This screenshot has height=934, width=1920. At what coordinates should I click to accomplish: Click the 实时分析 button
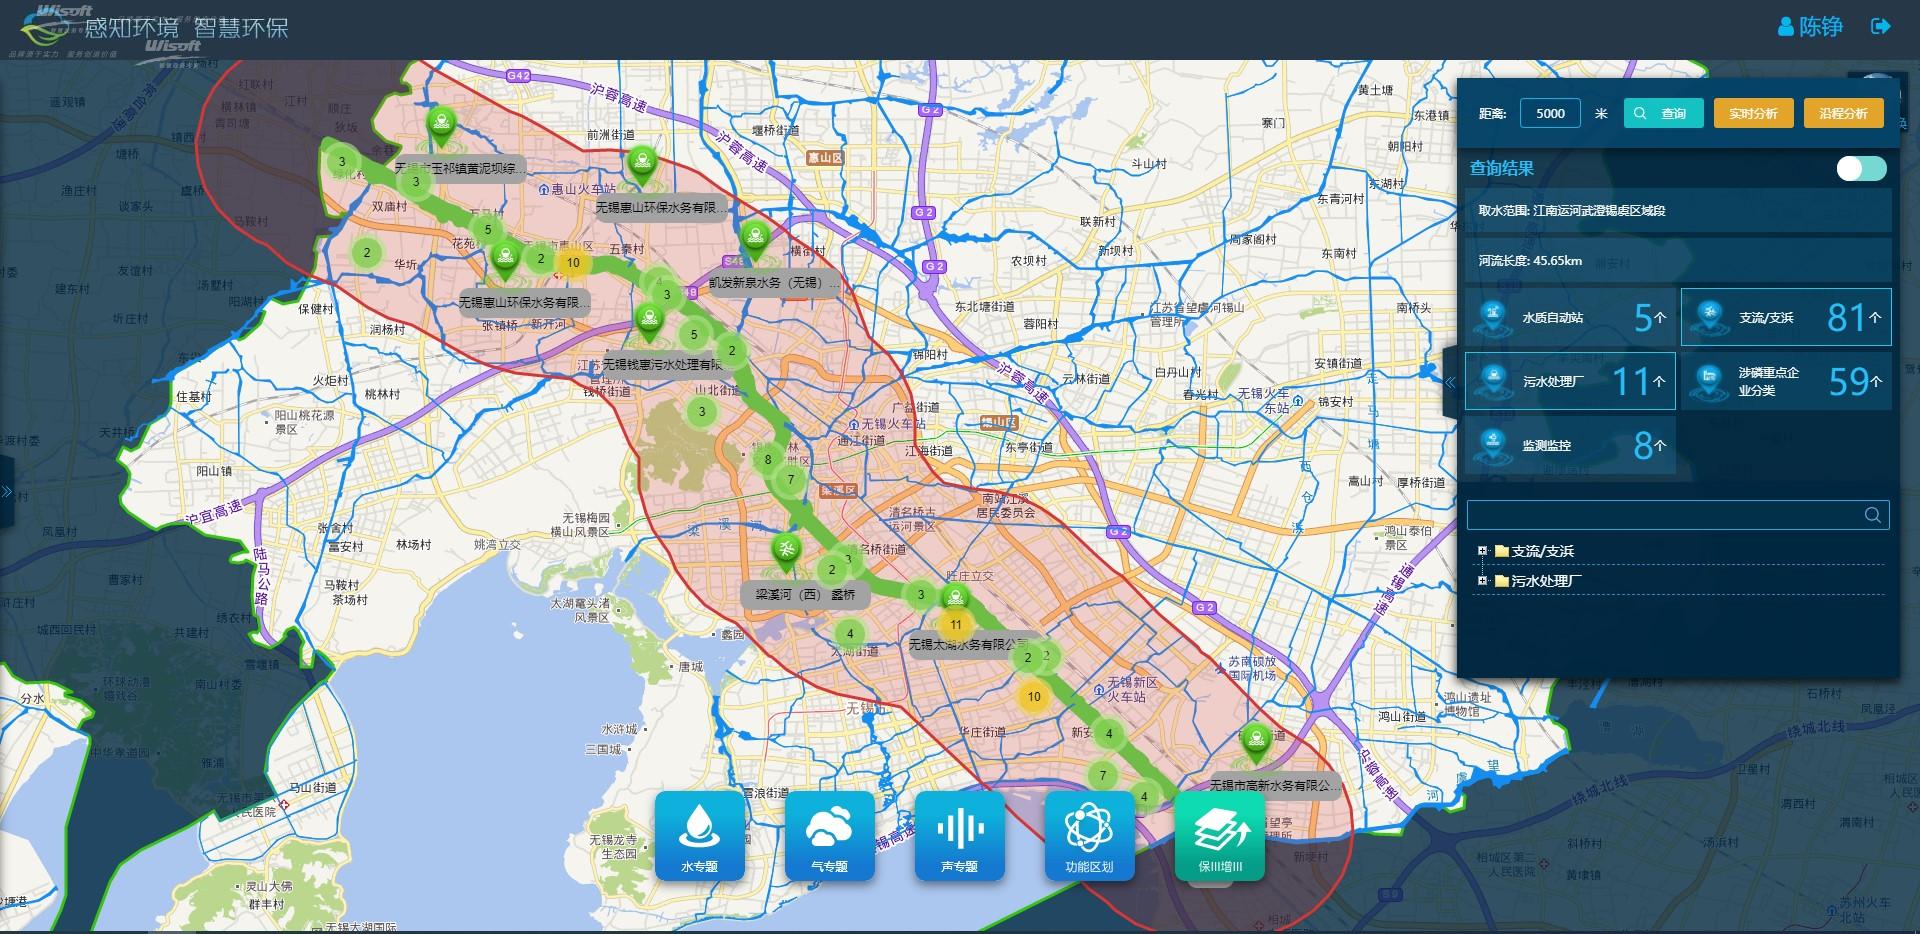1753,113
